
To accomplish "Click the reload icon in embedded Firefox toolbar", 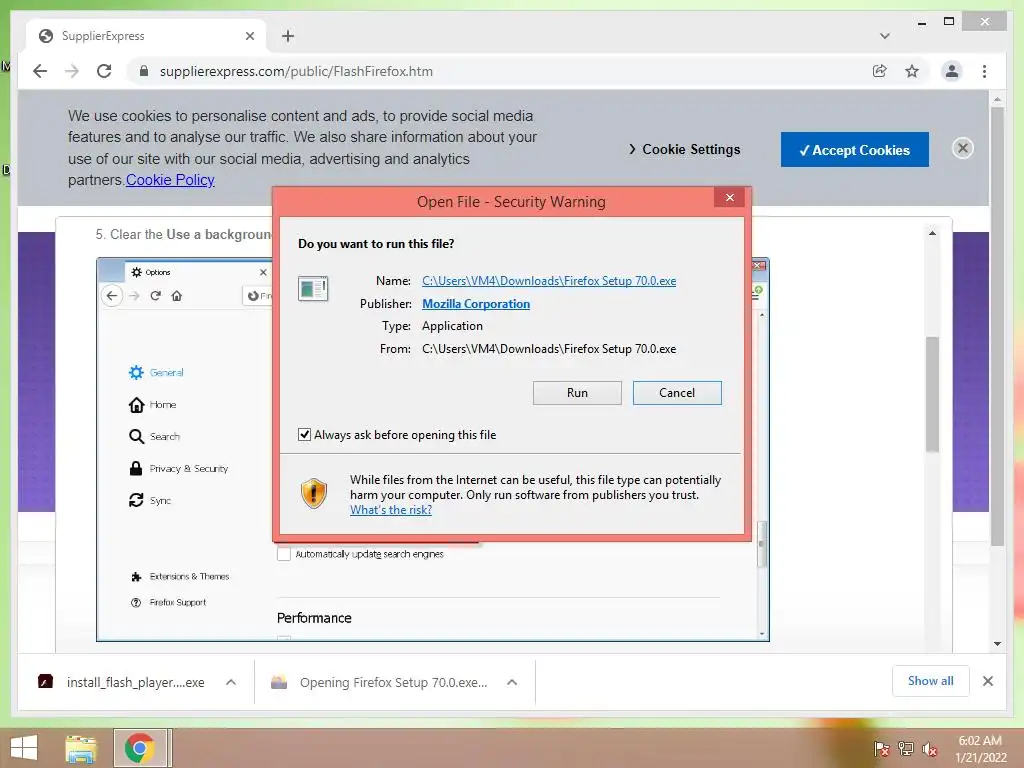I will (155, 296).
